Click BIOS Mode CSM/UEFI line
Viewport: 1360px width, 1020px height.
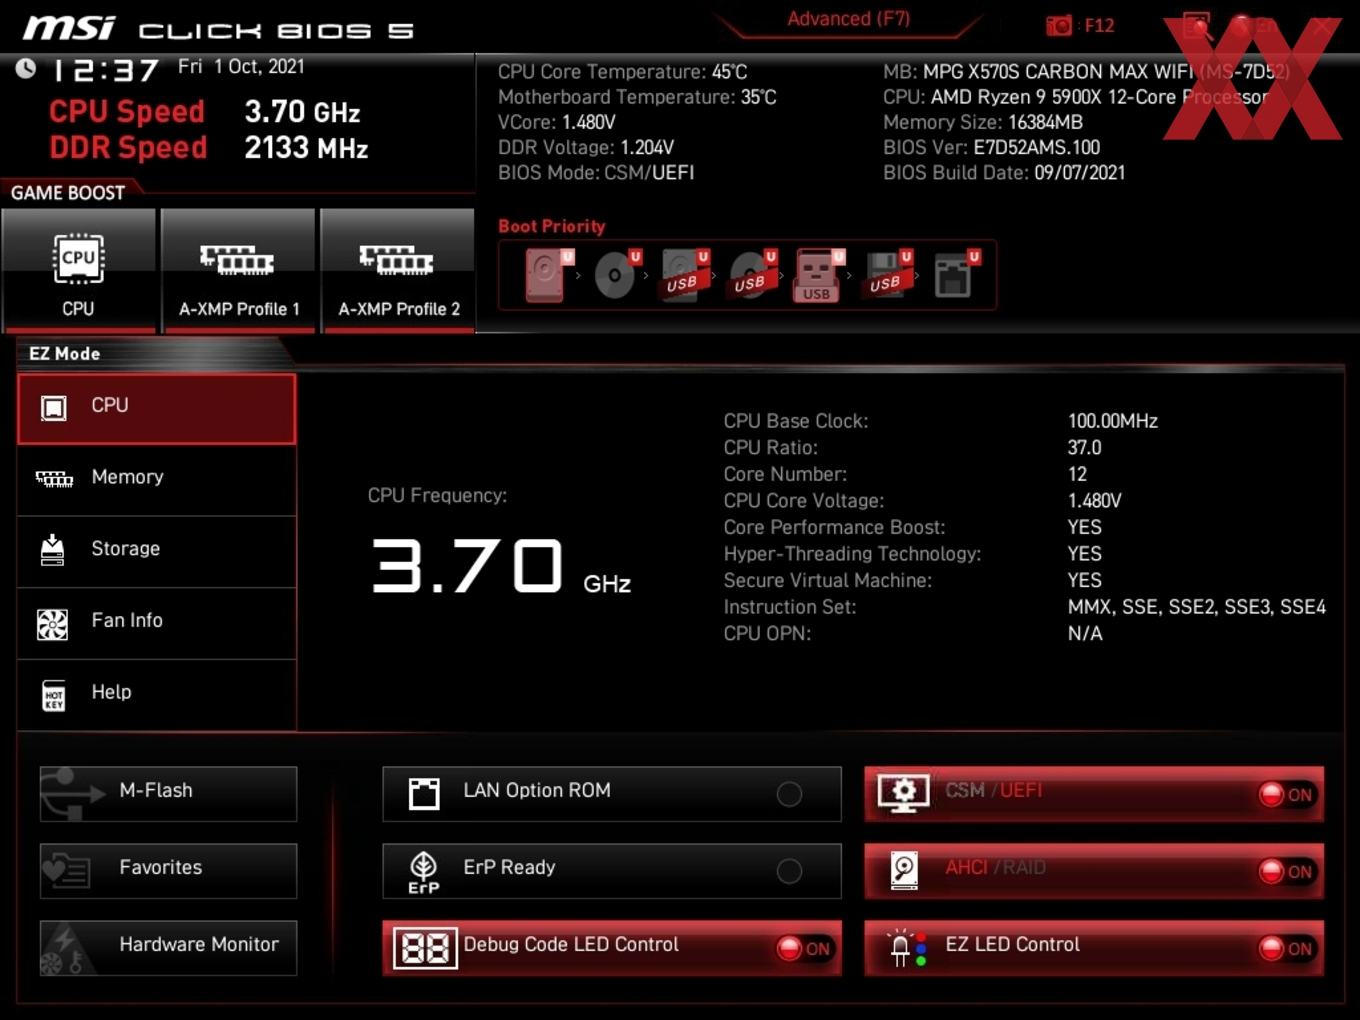pyautogui.click(x=596, y=172)
